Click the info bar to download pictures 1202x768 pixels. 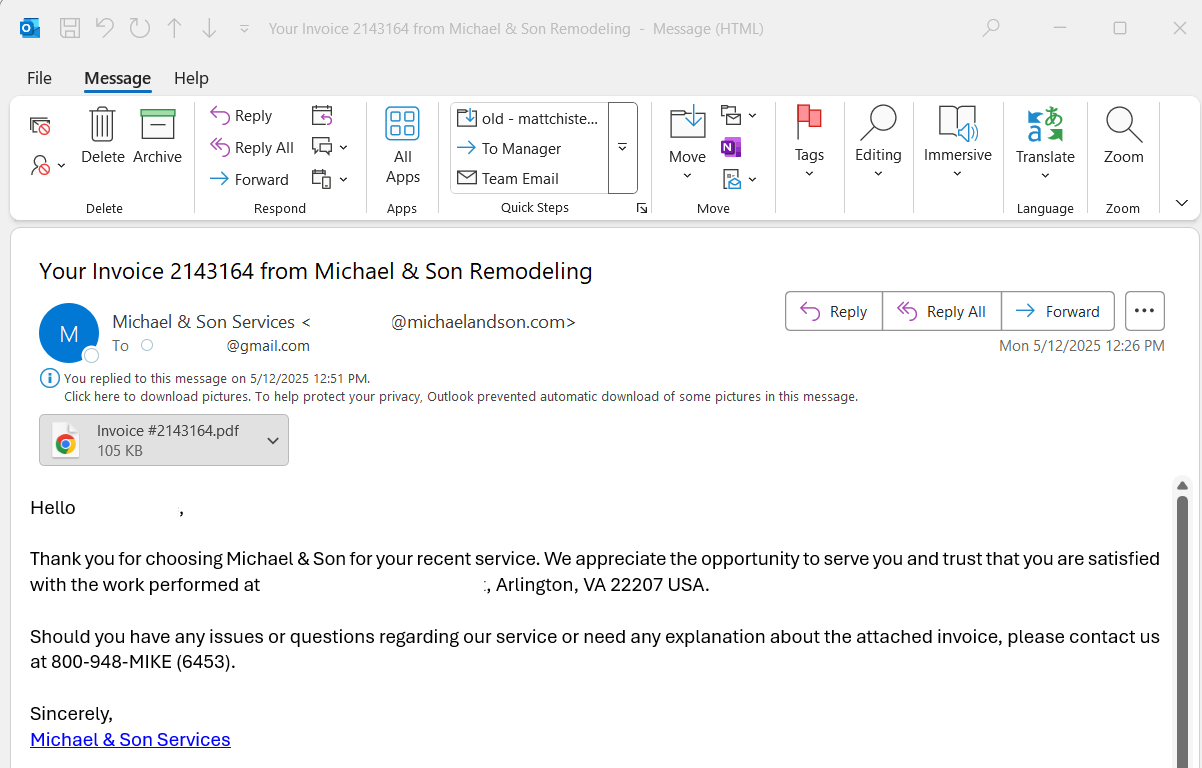click(460, 396)
